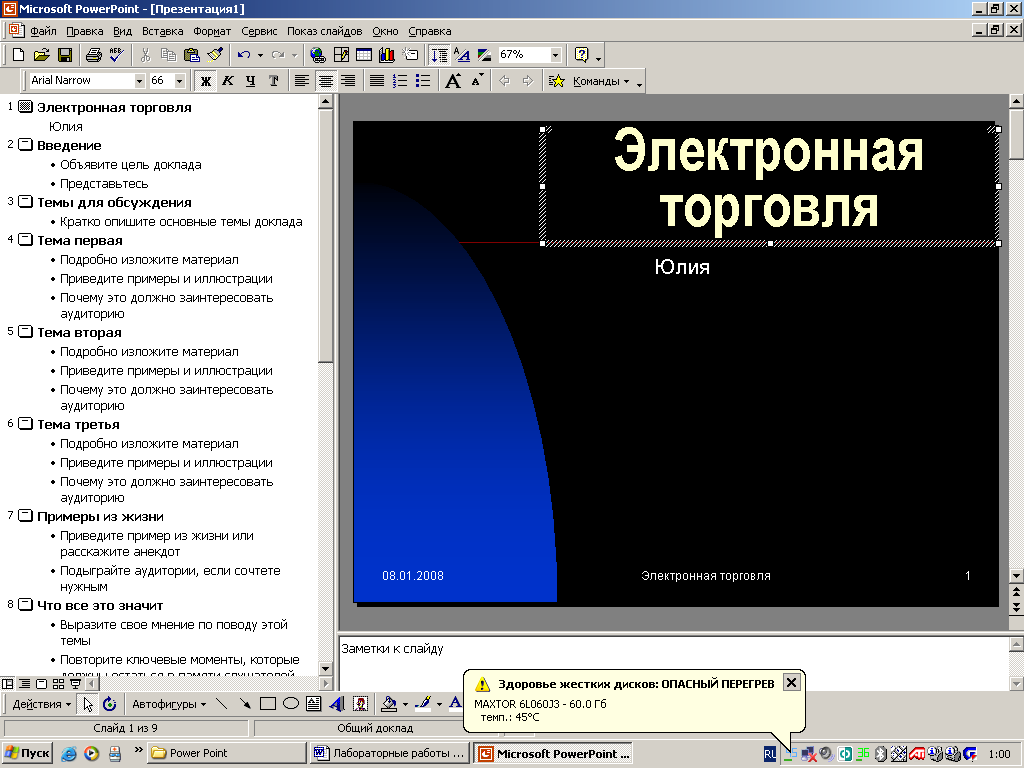Open the Вставка menu
Image resolution: width=1024 pixels, height=768 pixels.
click(163, 31)
